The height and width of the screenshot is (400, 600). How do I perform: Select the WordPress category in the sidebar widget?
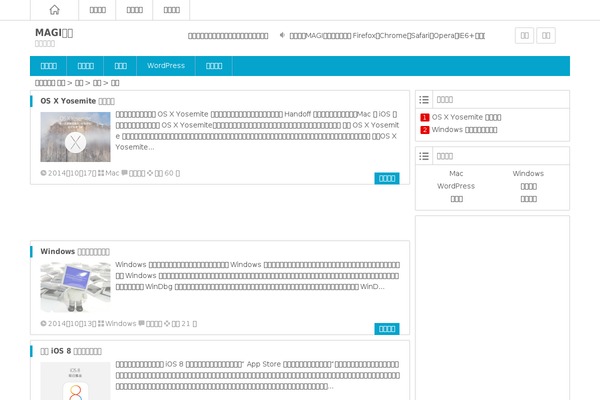tap(456, 186)
